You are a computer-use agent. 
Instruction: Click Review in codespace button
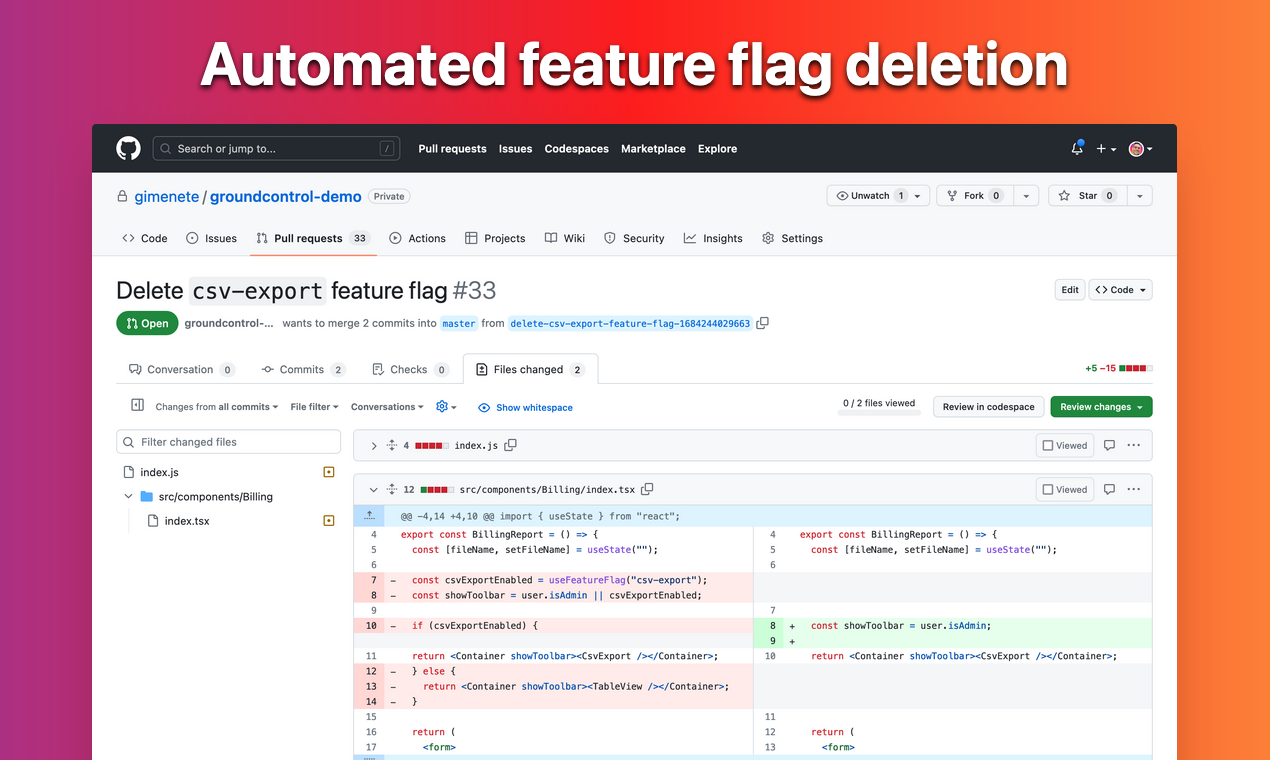[989, 407]
